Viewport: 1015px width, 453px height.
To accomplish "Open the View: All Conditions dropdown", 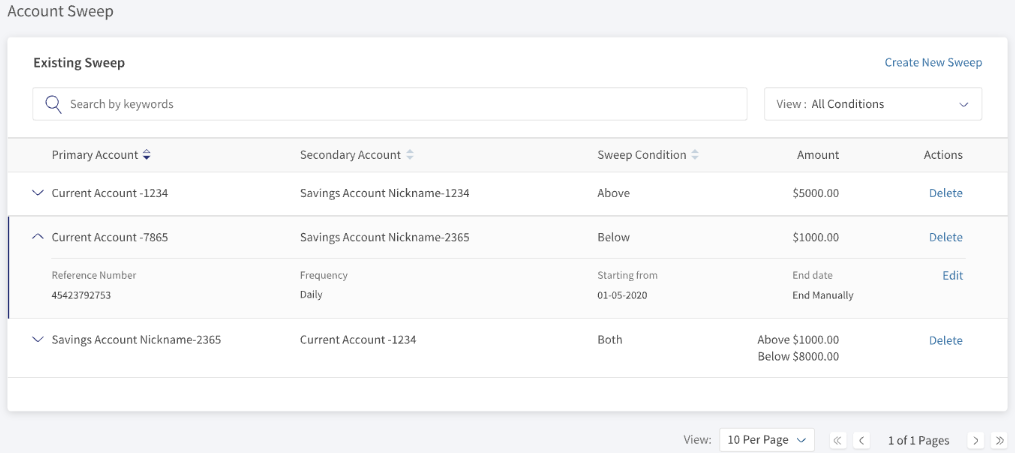I will click(873, 104).
